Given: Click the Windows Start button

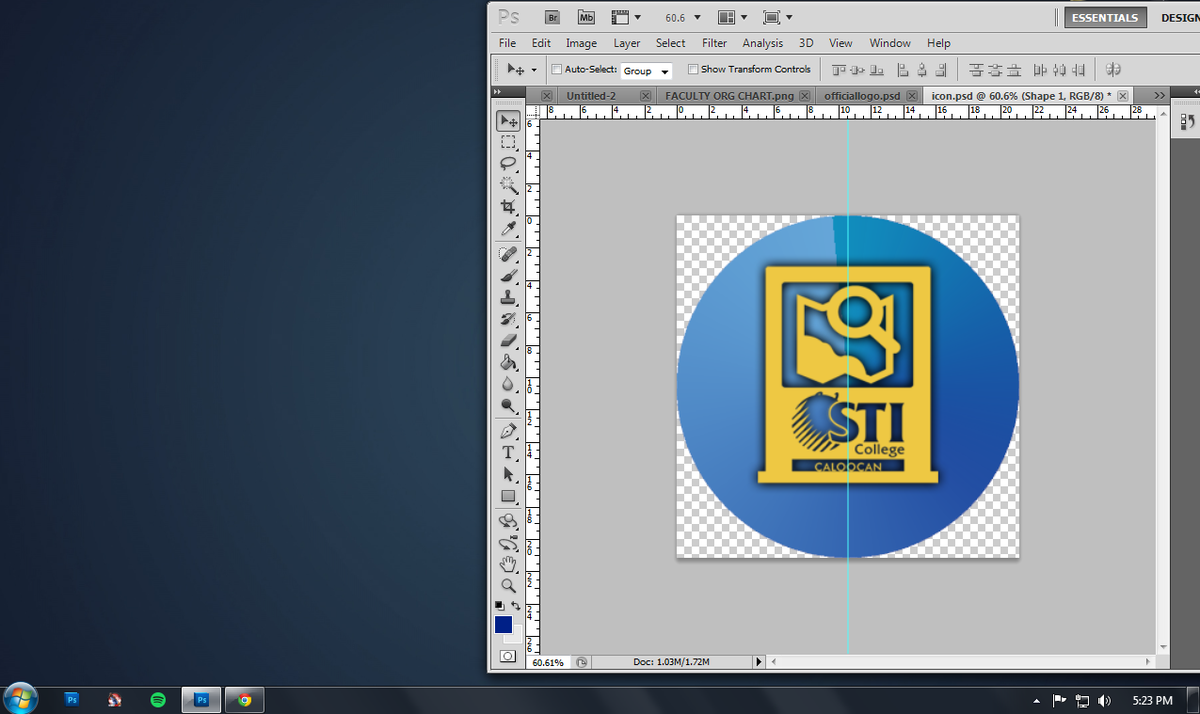Looking at the screenshot, I should pyautogui.click(x=21, y=698).
